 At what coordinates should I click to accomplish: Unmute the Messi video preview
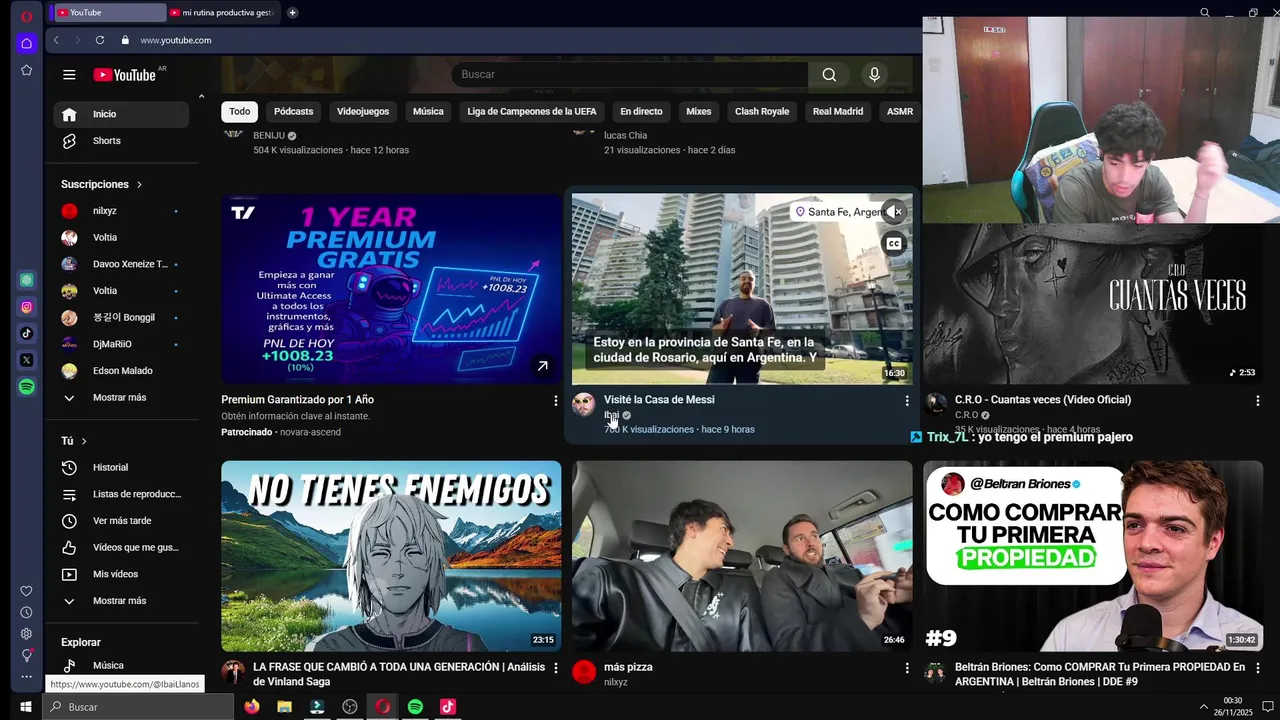[895, 212]
